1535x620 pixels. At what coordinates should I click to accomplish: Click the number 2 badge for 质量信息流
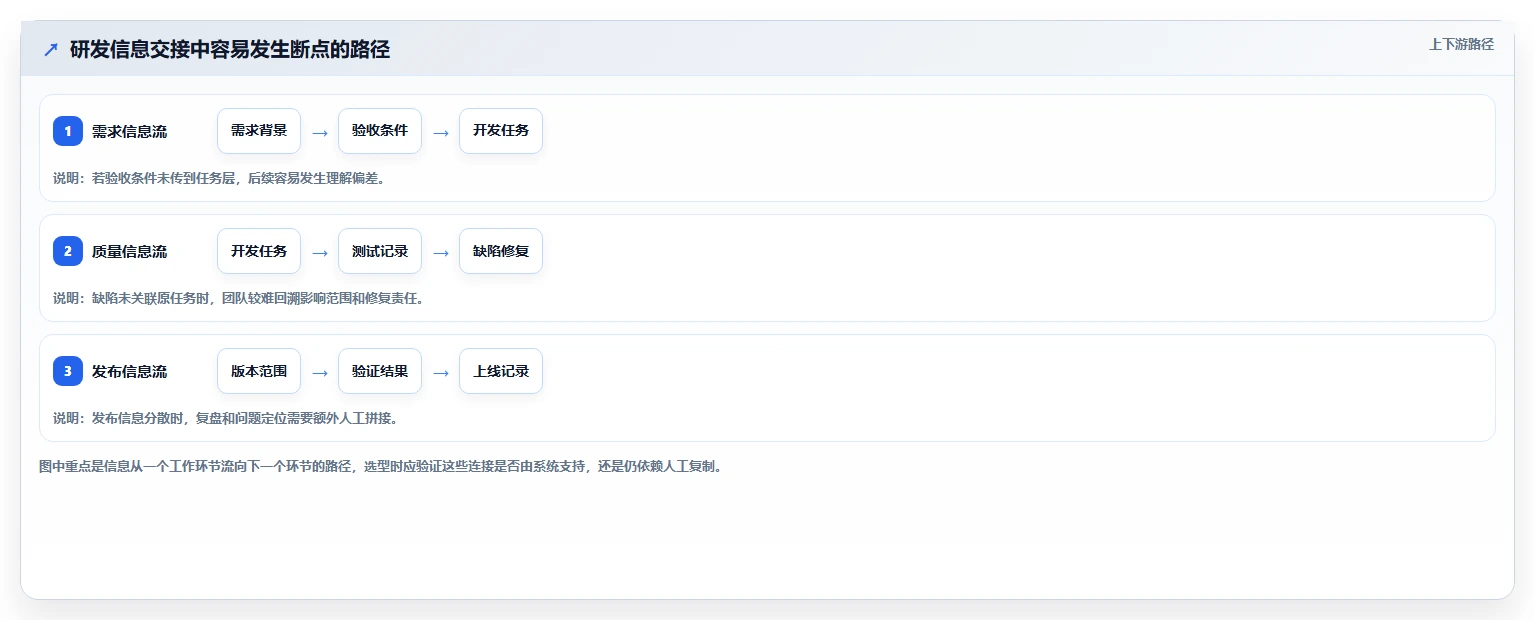pos(68,251)
